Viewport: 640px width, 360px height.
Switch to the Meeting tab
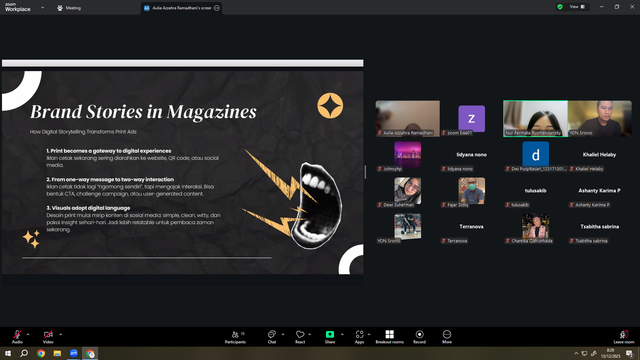pyautogui.click(x=69, y=8)
